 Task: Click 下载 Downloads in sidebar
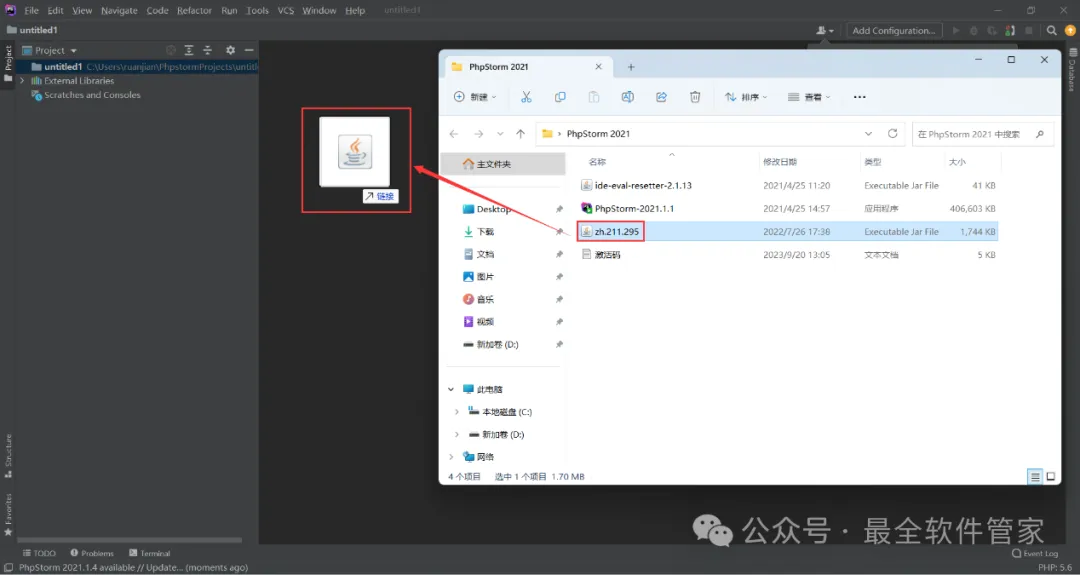click(x=486, y=232)
